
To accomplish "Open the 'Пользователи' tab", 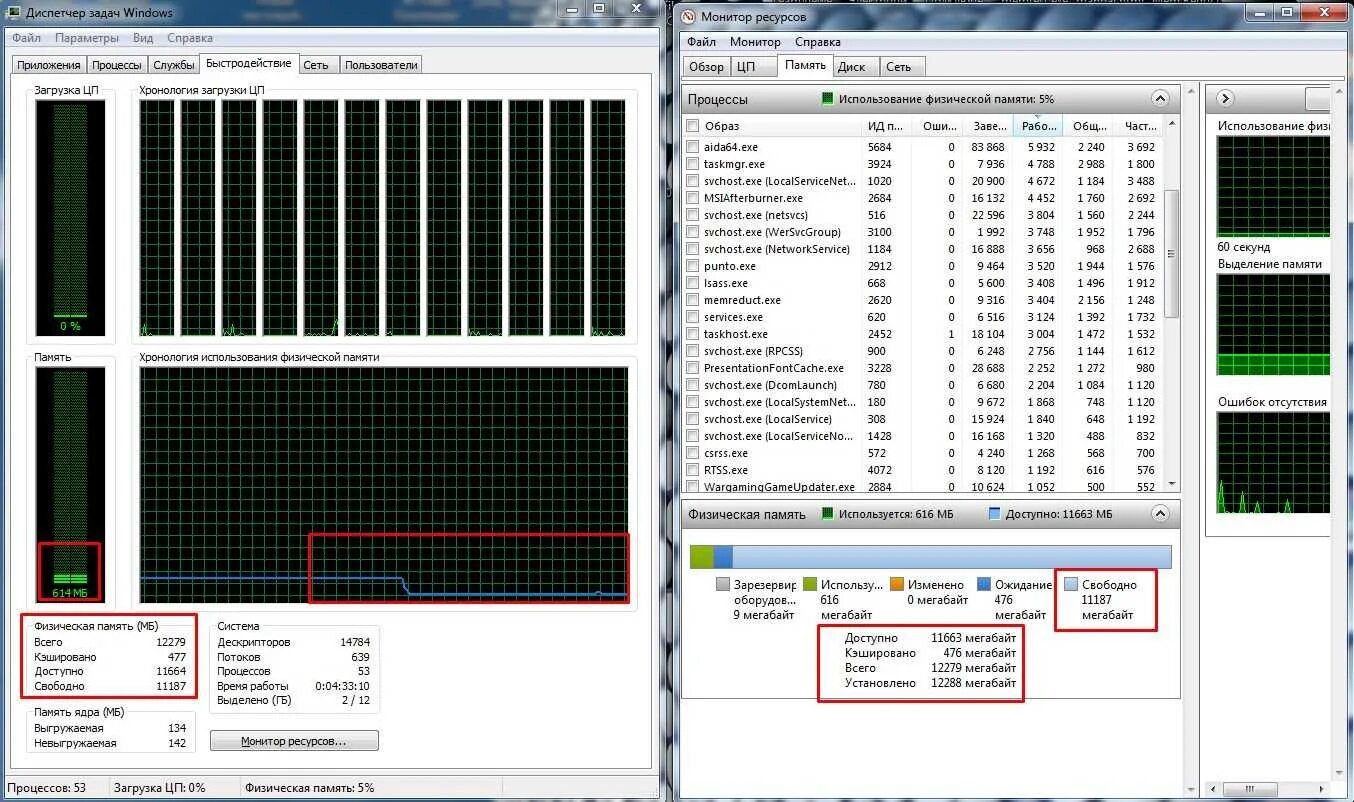I will pos(380,65).
